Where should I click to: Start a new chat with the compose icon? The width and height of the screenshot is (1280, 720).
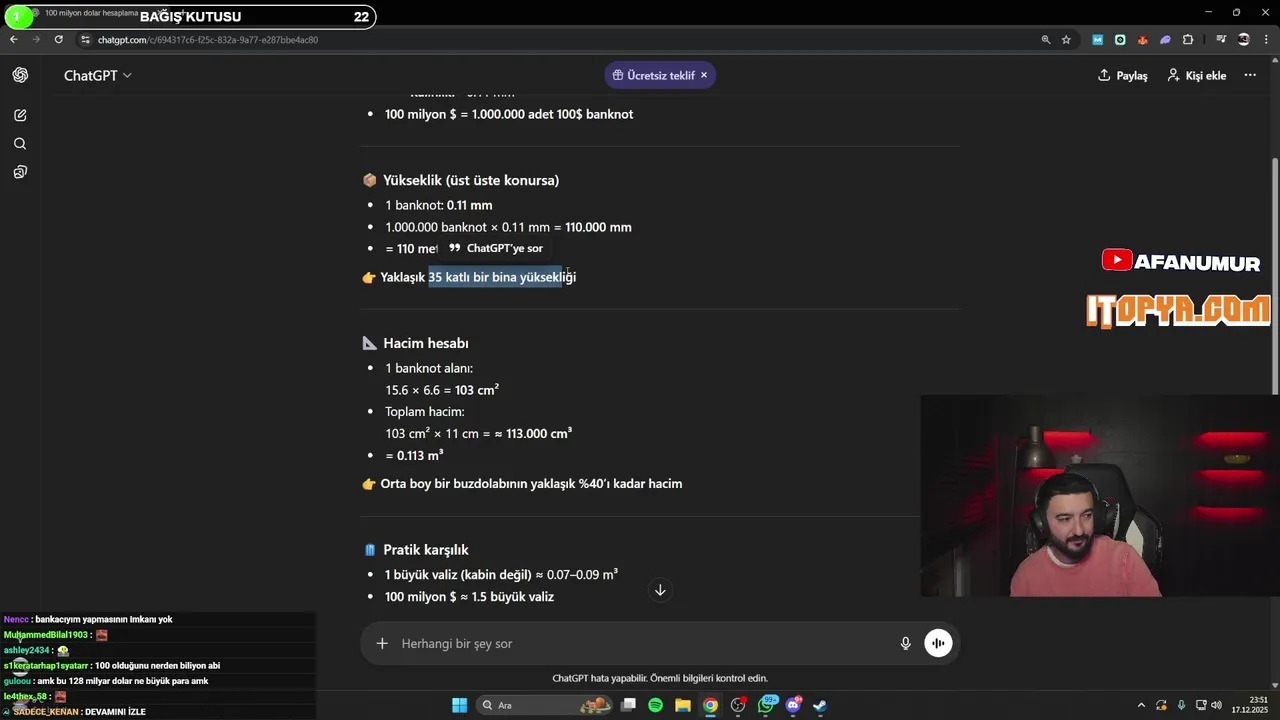pos(20,115)
